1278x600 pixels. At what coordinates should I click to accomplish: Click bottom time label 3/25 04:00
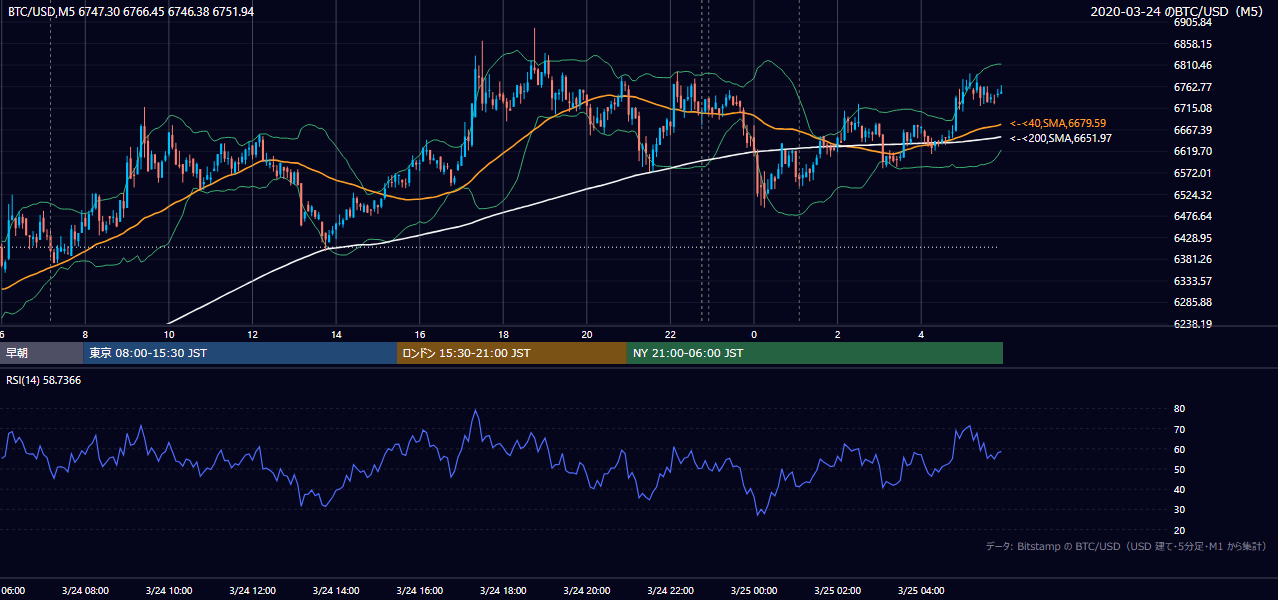tap(922, 591)
